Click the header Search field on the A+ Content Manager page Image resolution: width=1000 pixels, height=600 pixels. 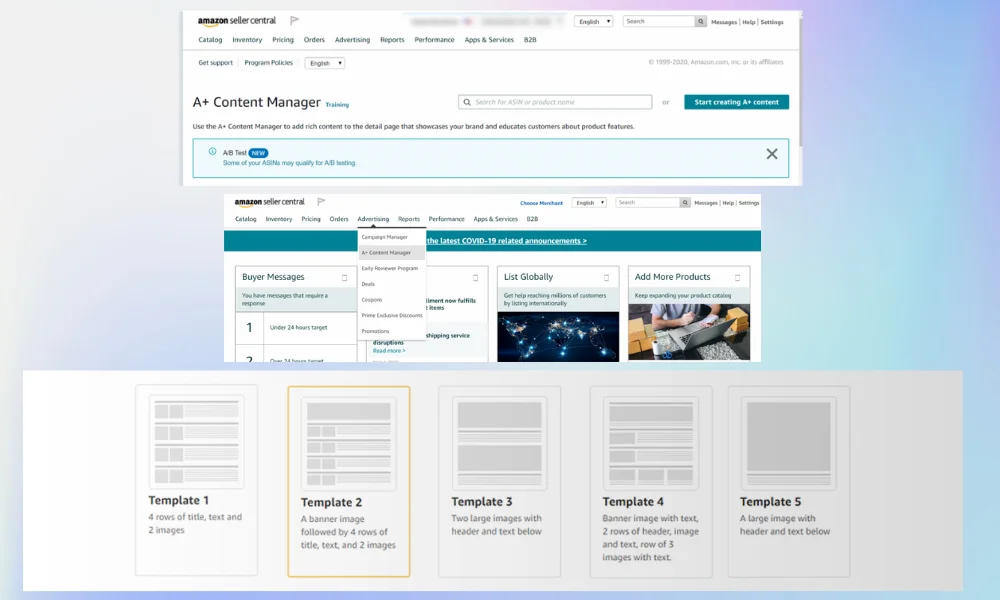(x=659, y=22)
